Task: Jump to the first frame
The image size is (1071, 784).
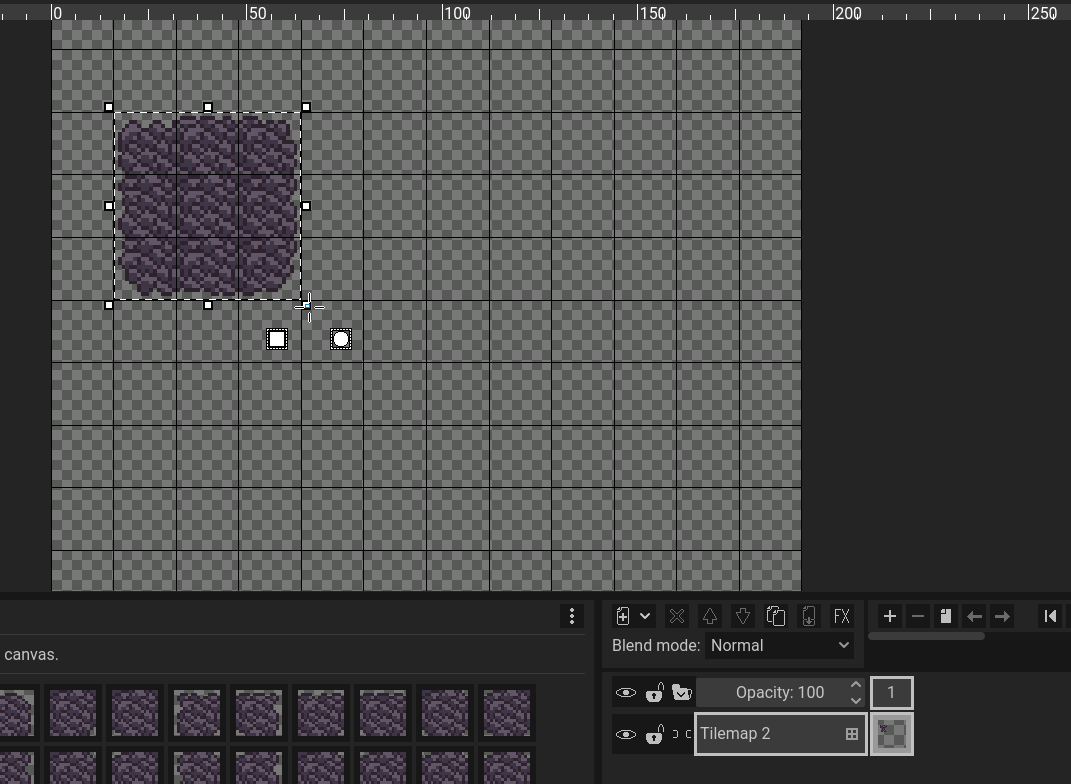Action: click(1049, 616)
